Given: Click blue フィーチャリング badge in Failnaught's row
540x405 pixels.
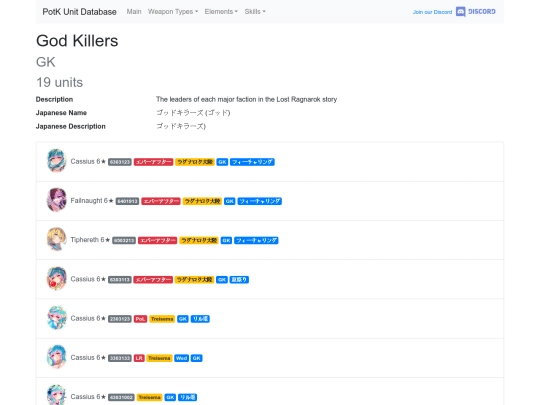Looking at the screenshot, I should coord(260,201).
